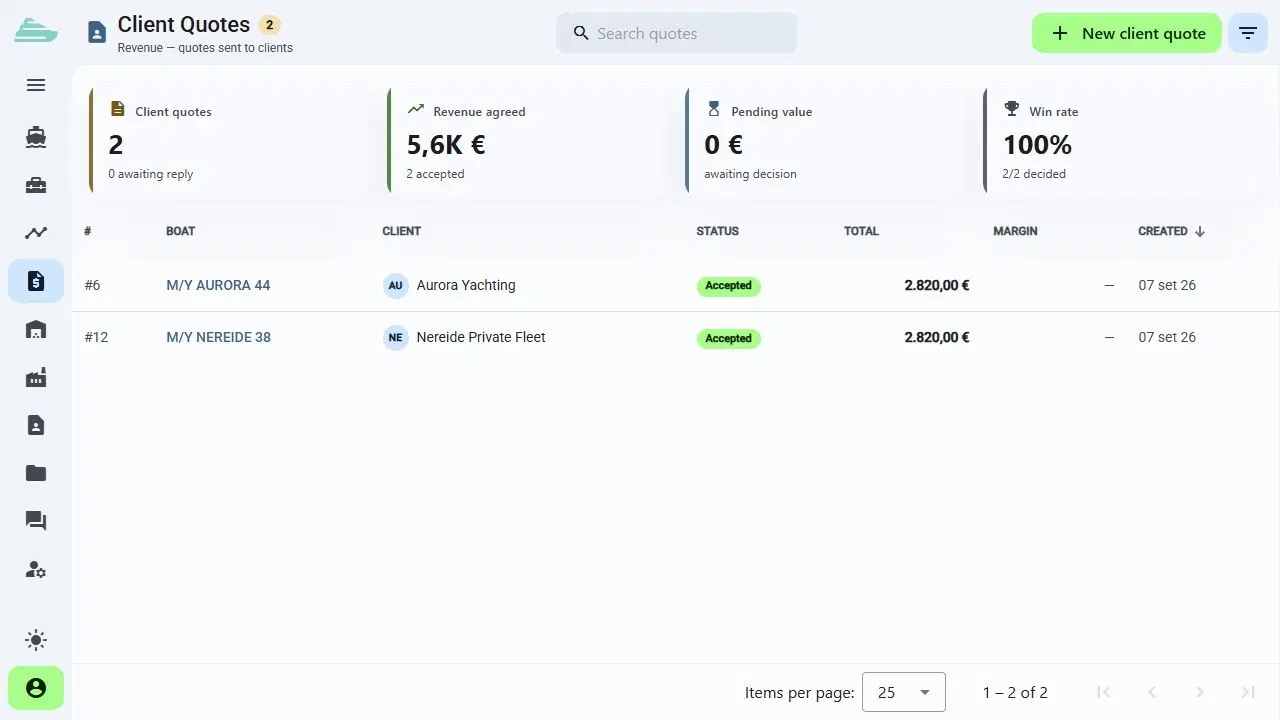Click the Client Quotes page title icon
1280x720 pixels.
[x=96, y=33]
